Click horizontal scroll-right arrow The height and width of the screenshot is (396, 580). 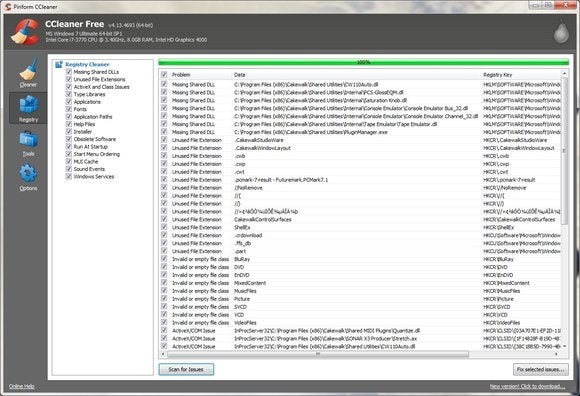pyautogui.click(x=556, y=354)
